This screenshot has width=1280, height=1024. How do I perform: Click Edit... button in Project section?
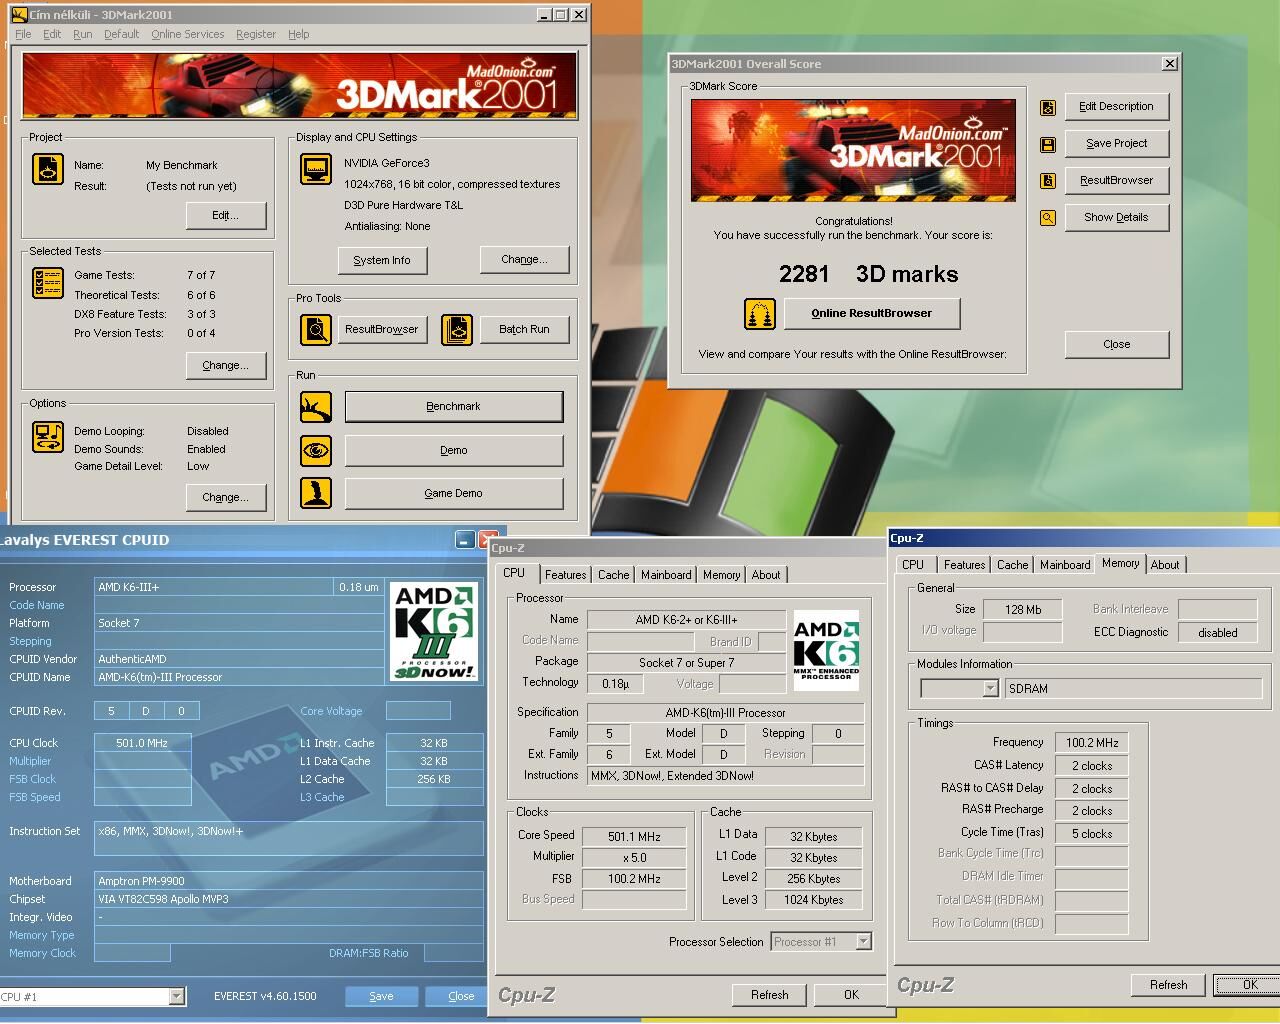pyautogui.click(x=226, y=215)
